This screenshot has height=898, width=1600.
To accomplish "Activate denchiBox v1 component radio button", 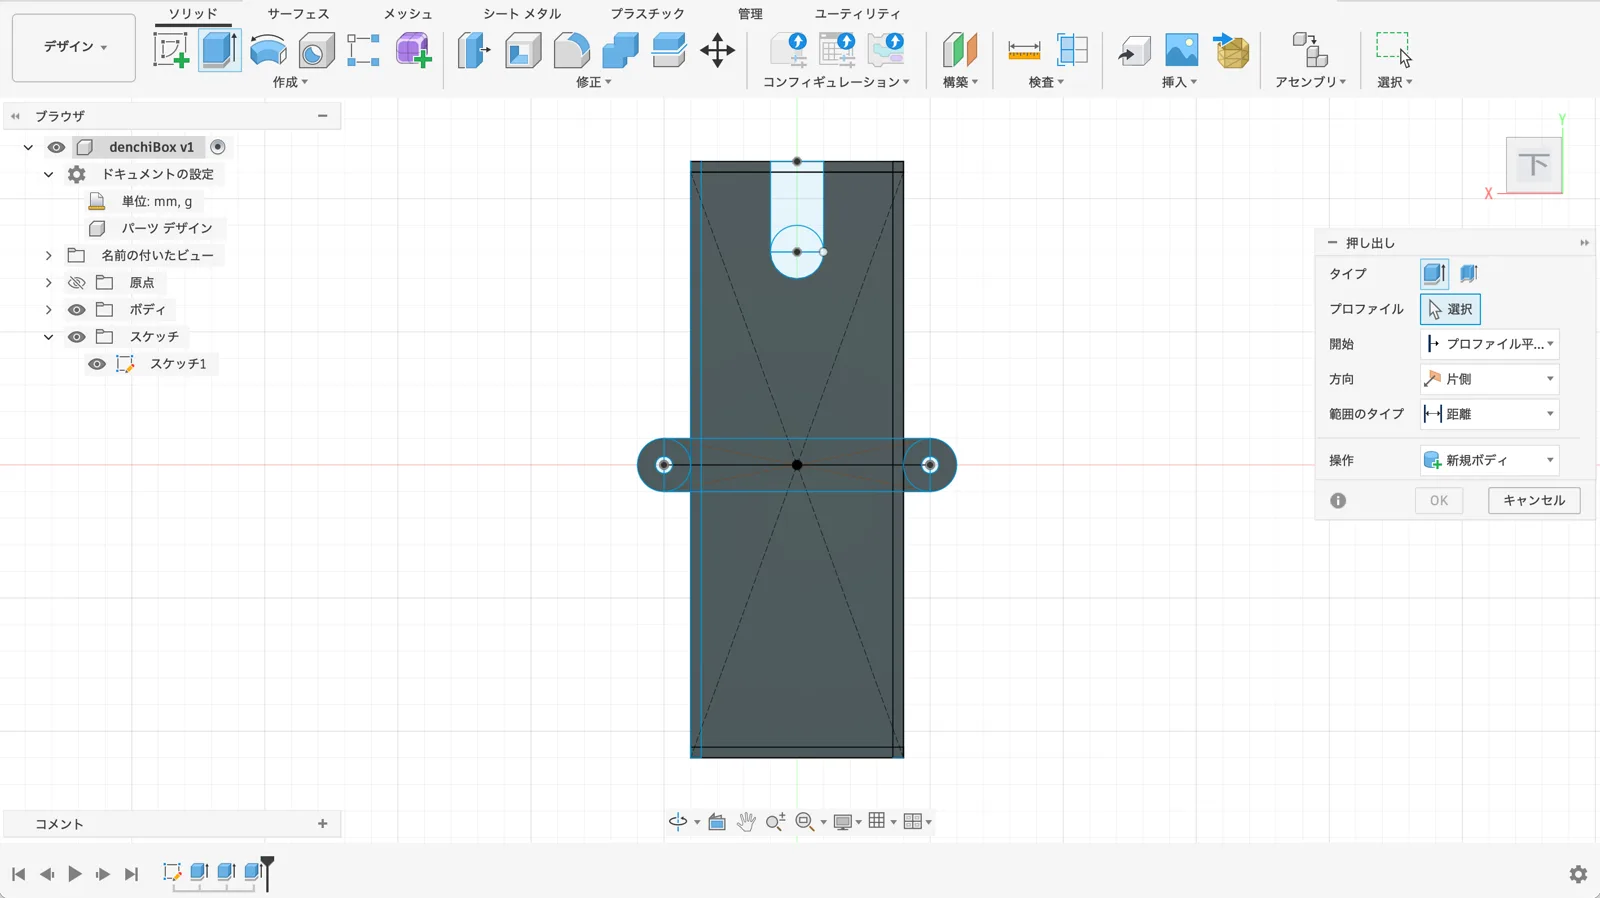I will [218, 147].
